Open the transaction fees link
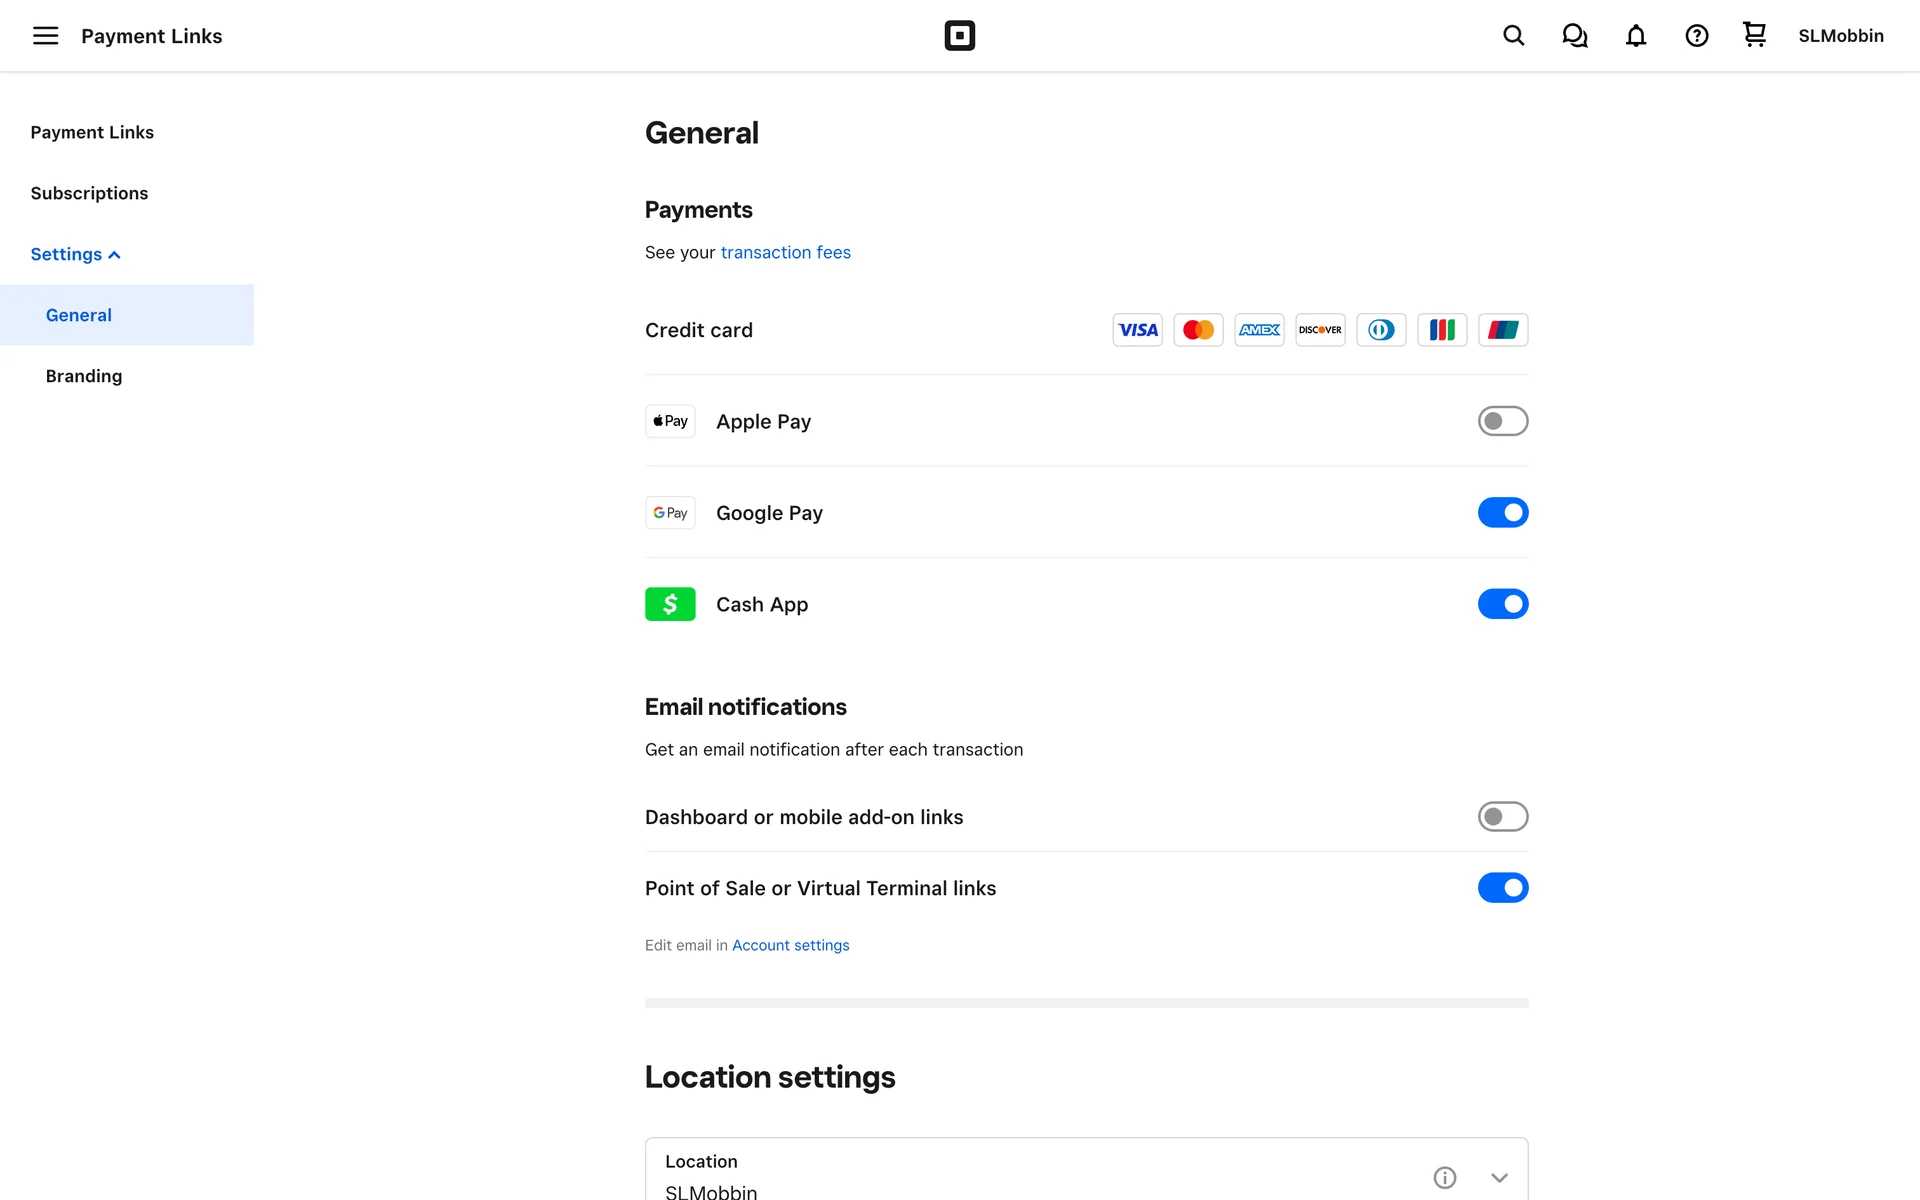Screen dimensions: 1920x1200 [785, 252]
